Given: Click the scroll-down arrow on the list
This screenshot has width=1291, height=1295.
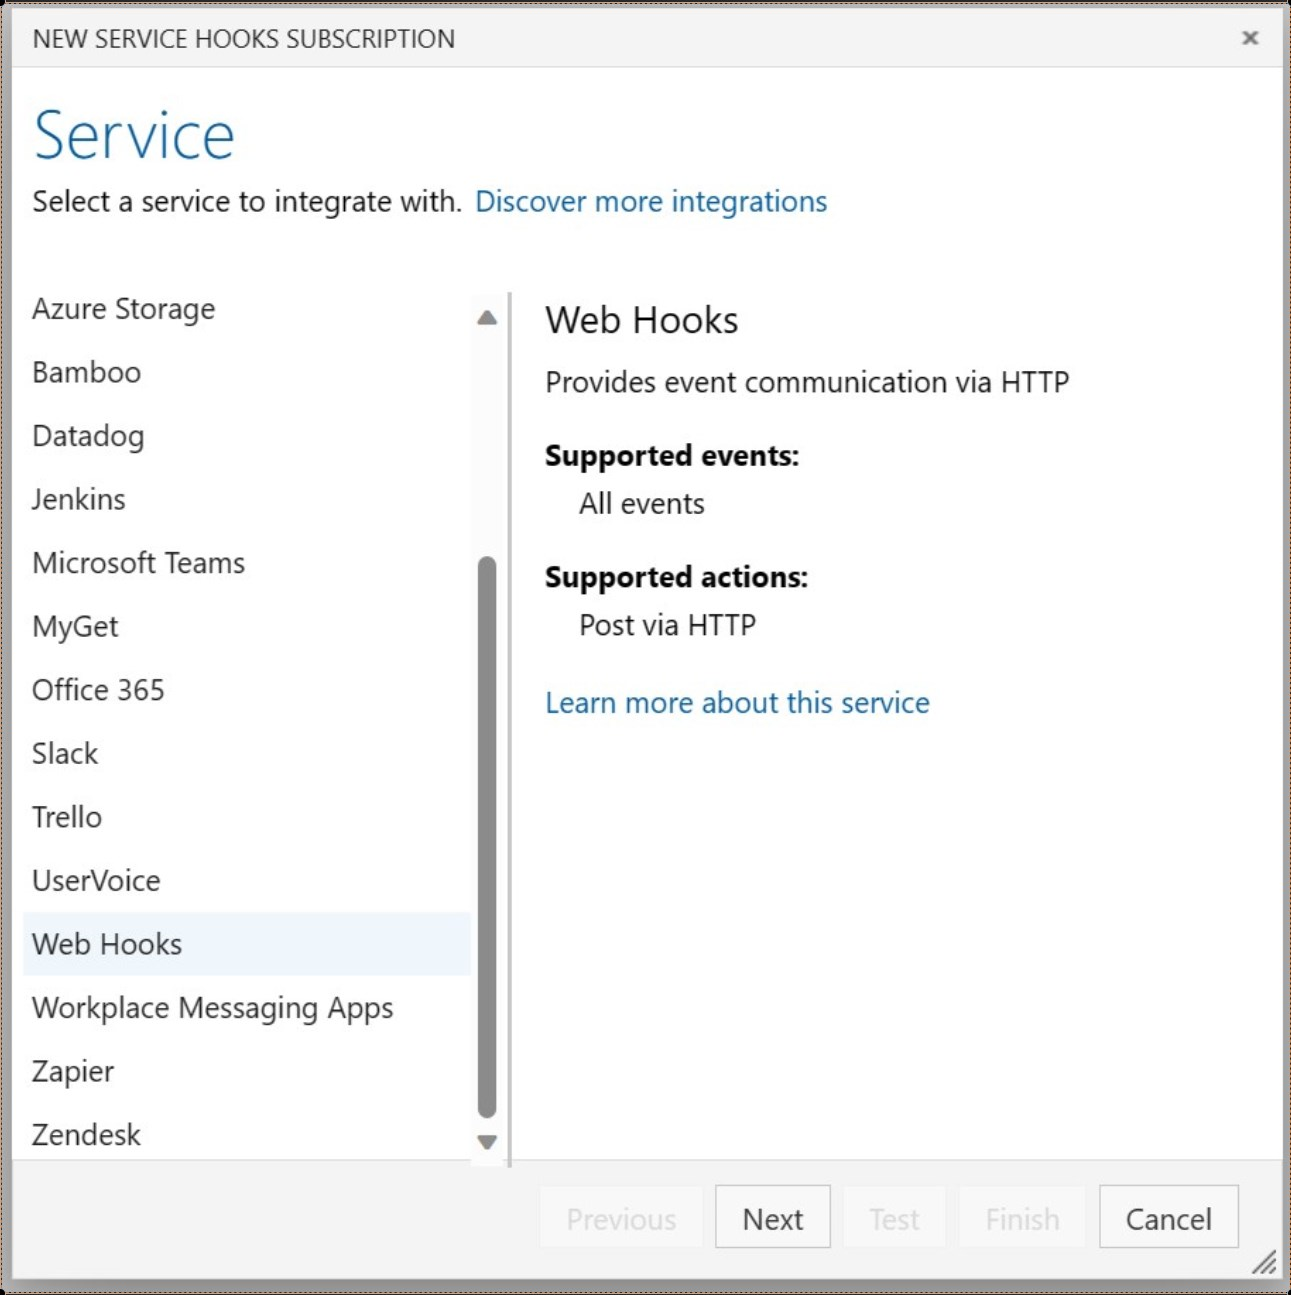Looking at the screenshot, I should click(487, 1141).
